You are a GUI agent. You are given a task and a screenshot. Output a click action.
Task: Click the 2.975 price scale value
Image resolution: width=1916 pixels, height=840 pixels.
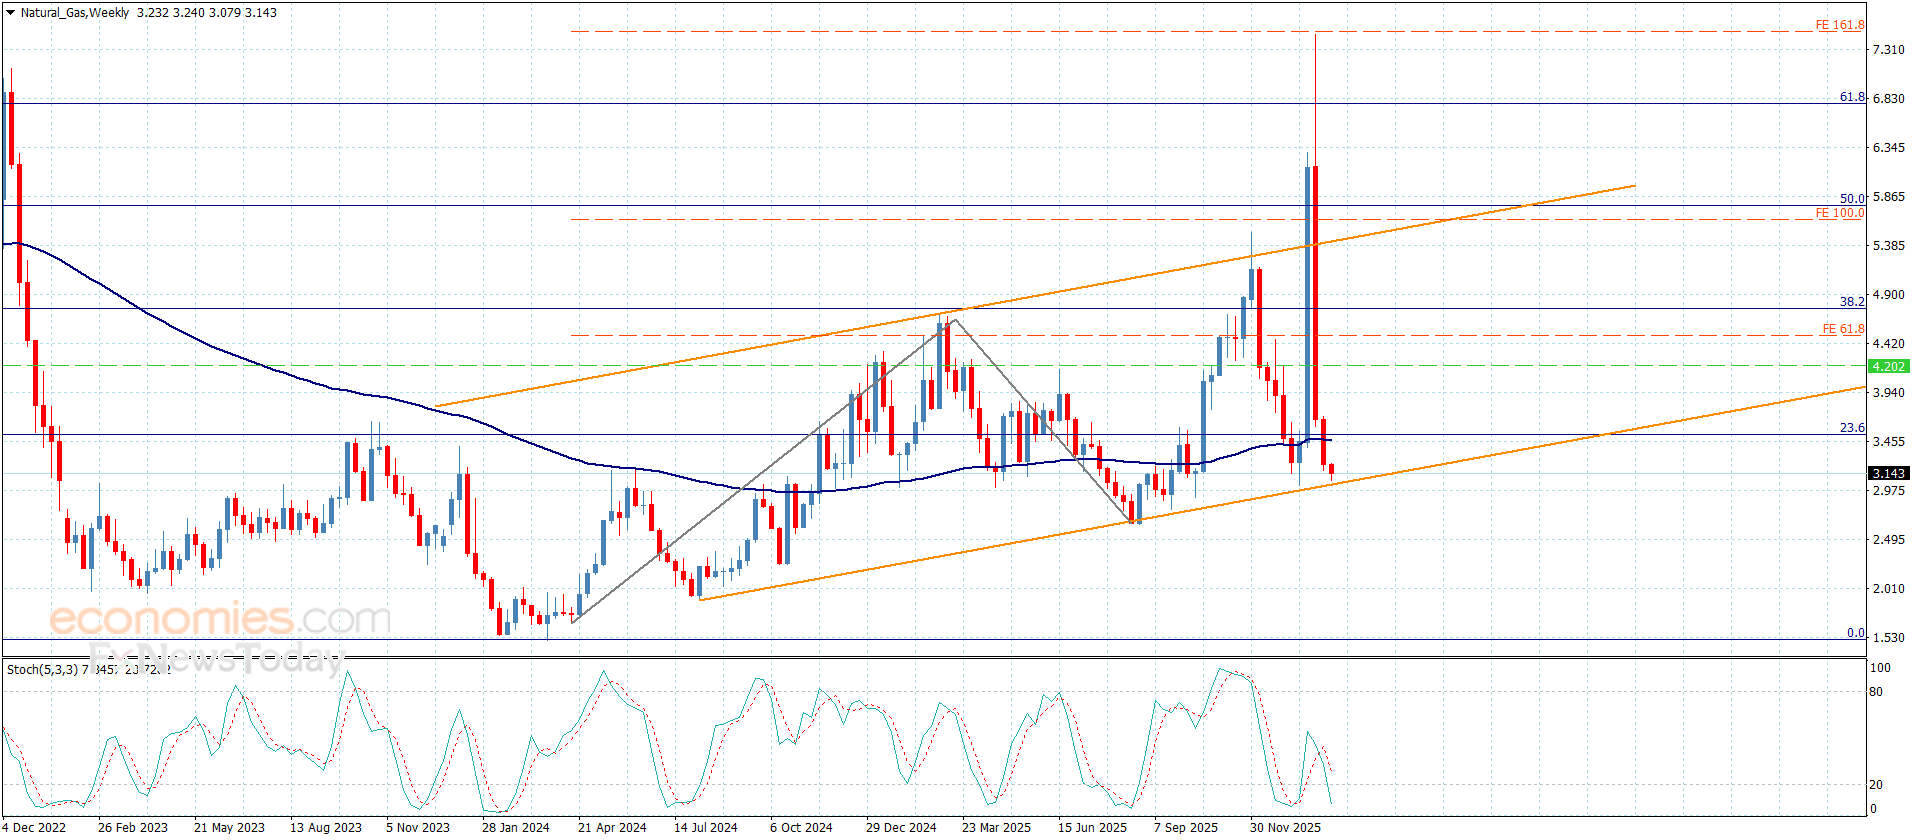pyautogui.click(x=1889, y=491)
